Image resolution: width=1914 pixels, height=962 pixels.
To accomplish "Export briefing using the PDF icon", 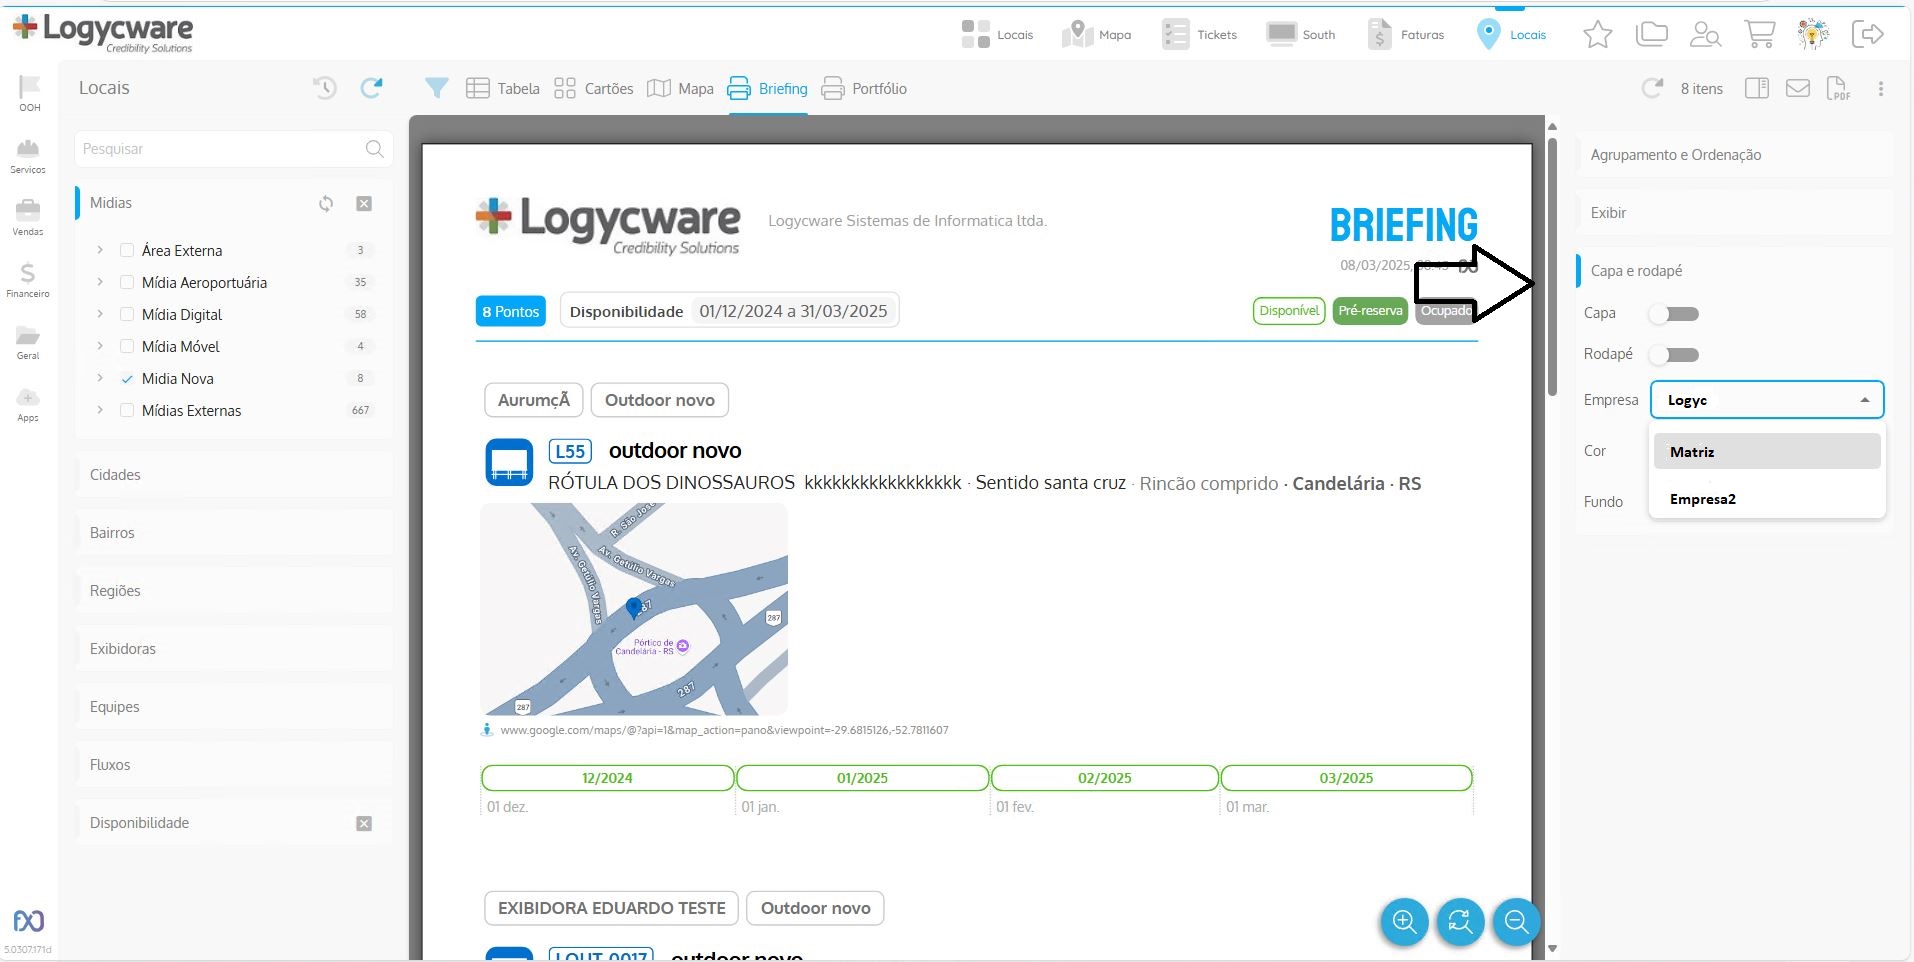I will click(1838, 88).
